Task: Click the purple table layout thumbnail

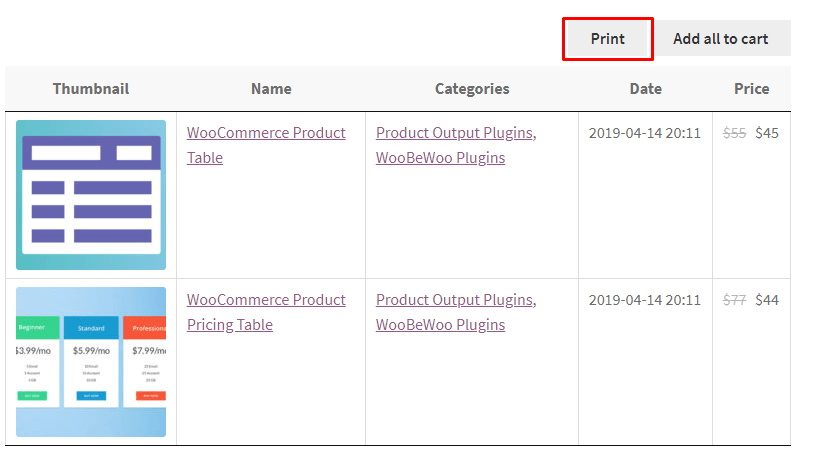Action: click(x=91, y=195)
